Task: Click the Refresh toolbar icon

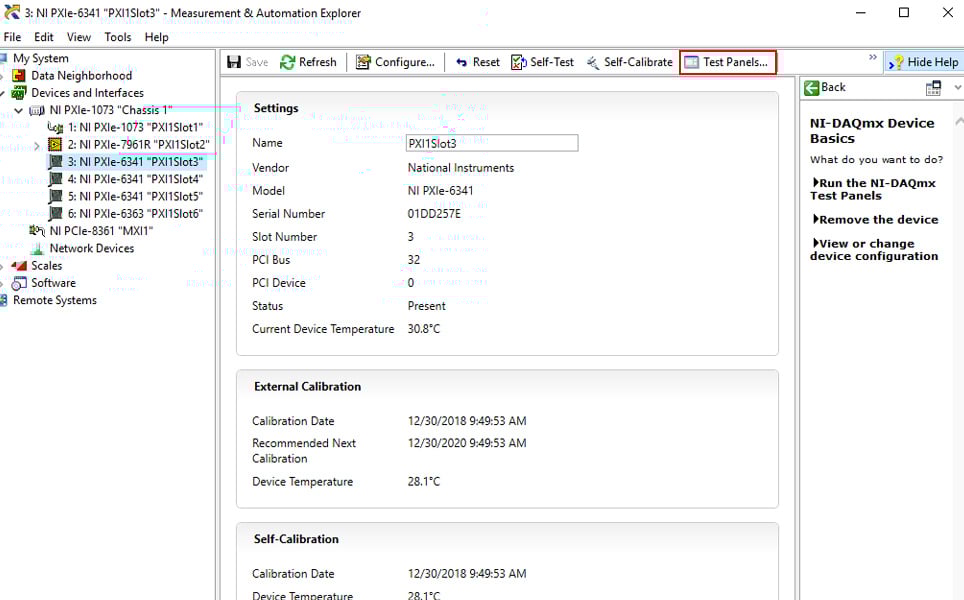Action: pos(288,62)
